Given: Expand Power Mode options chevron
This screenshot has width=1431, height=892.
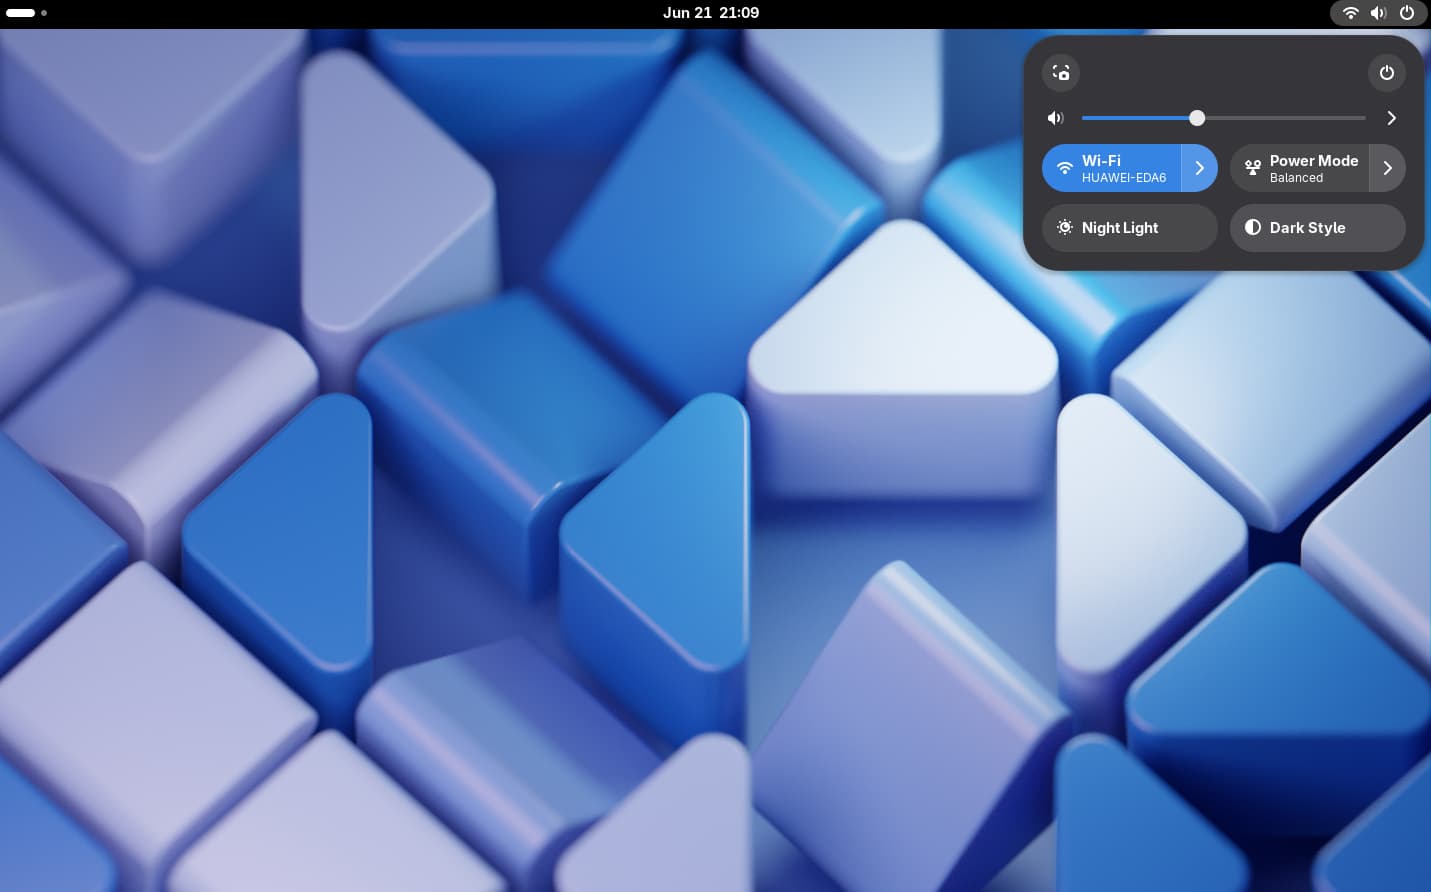Looking at the screenshot, I should click(1387, 168).
